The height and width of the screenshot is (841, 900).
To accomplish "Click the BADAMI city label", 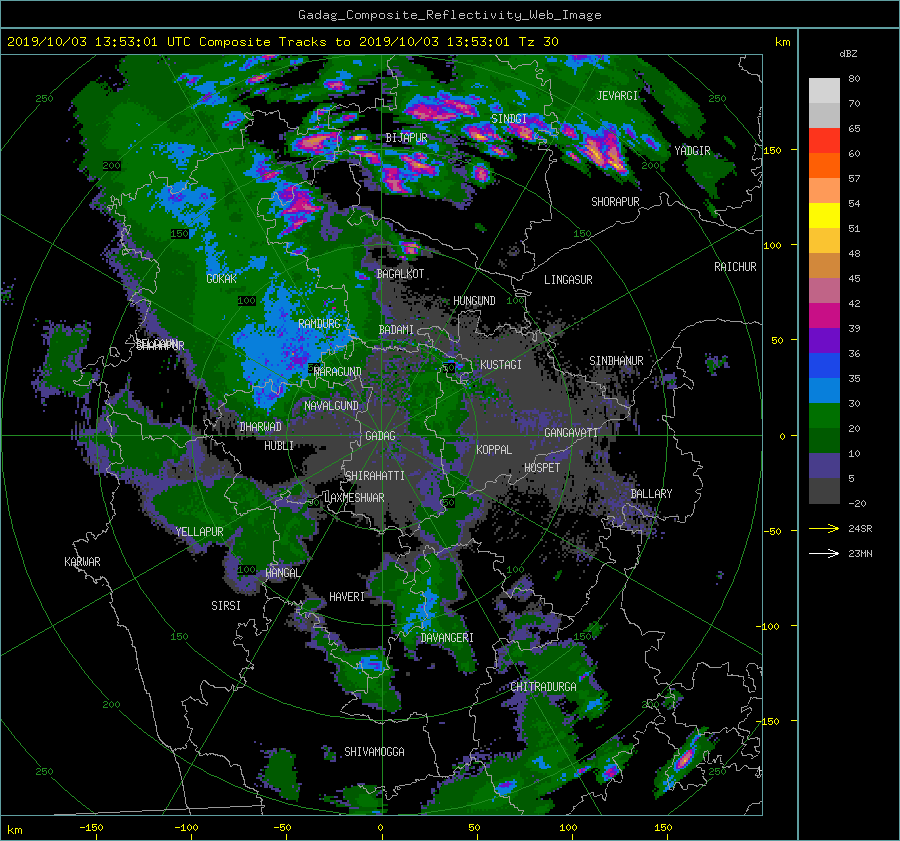I will [396, 330].
